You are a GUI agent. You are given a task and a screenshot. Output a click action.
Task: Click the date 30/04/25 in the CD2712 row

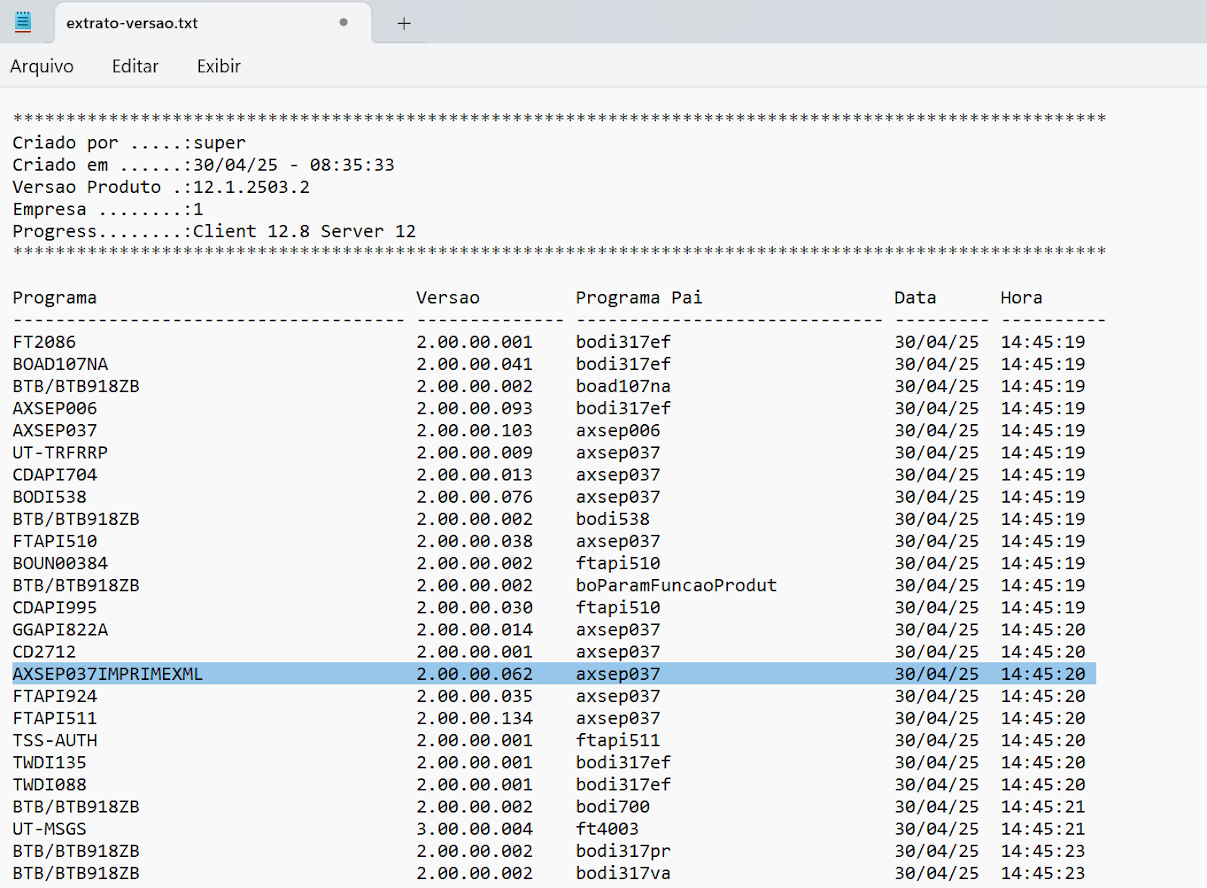pyautogui.click(x=937, y=651)
